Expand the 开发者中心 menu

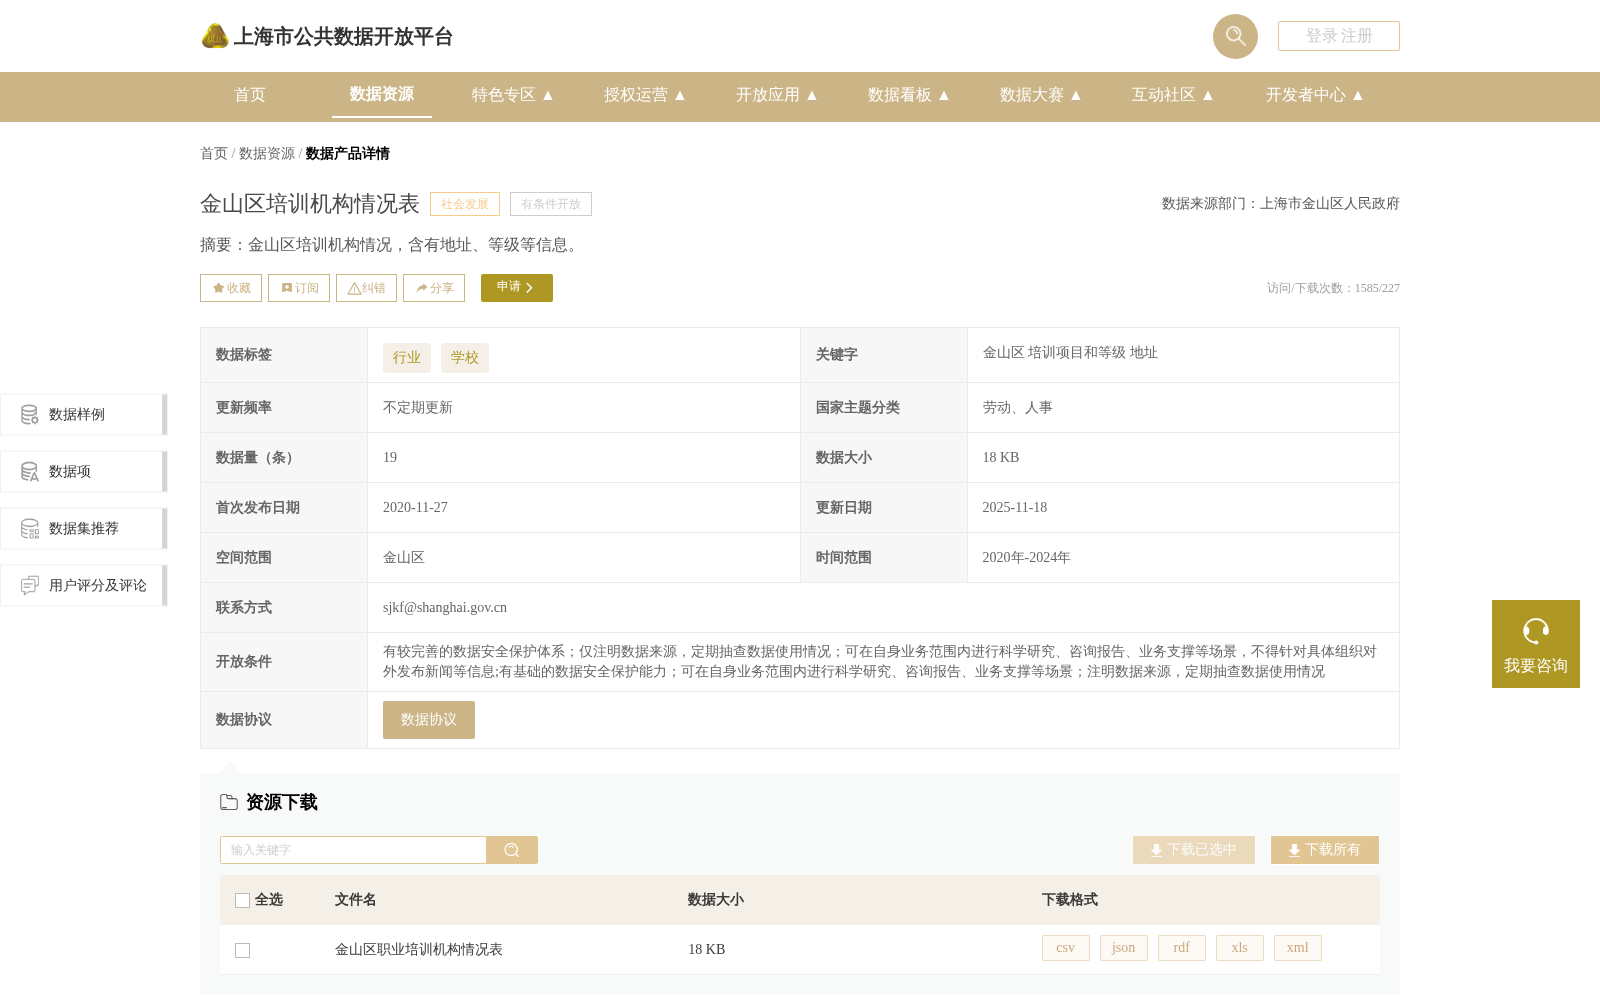1315,95
